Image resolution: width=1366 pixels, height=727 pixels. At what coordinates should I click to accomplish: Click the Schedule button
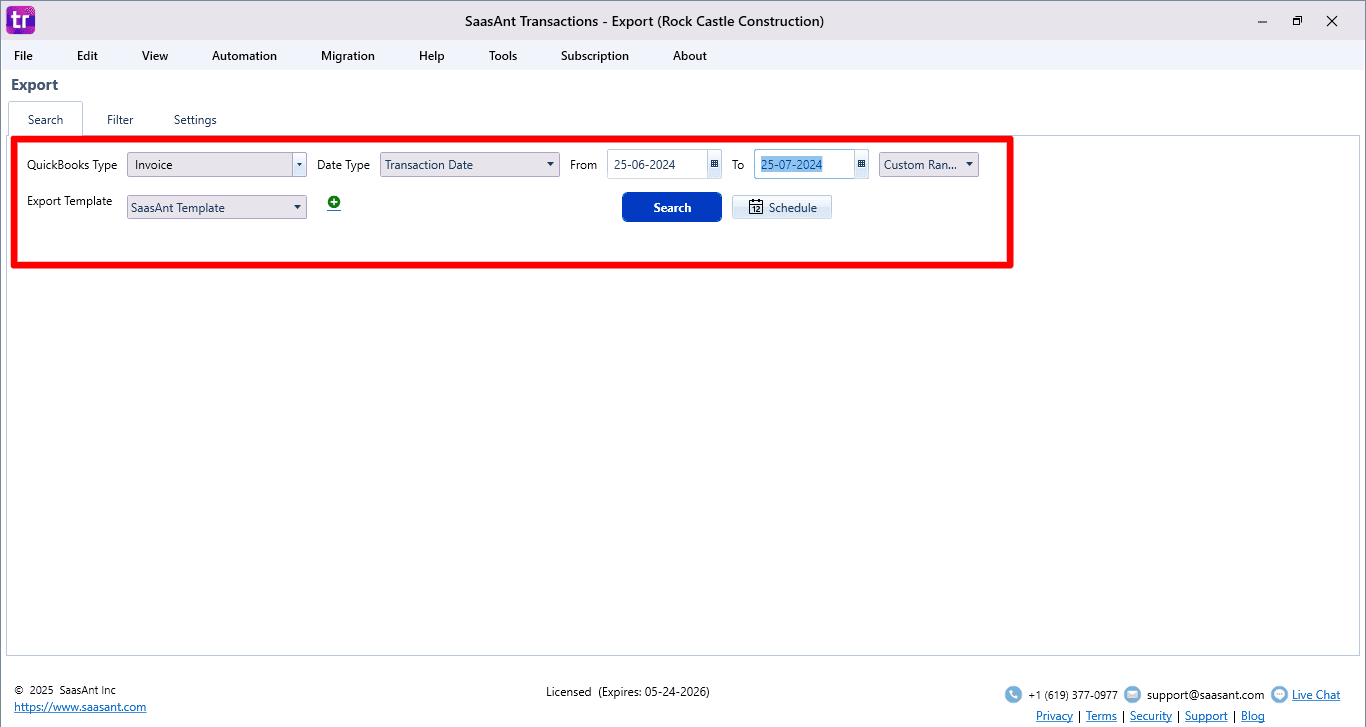click(x=781, y=207)
